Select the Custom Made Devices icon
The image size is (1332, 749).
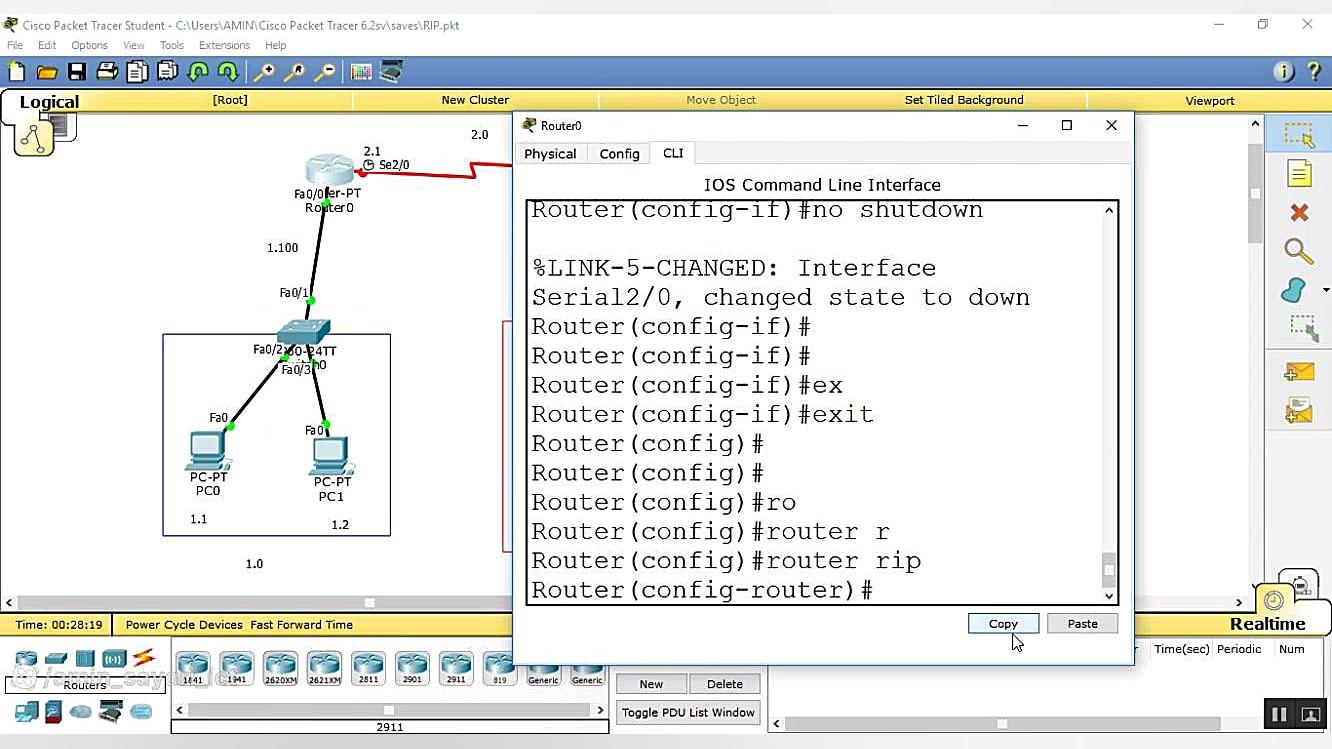pyautogui.click(x=111, y=712)
